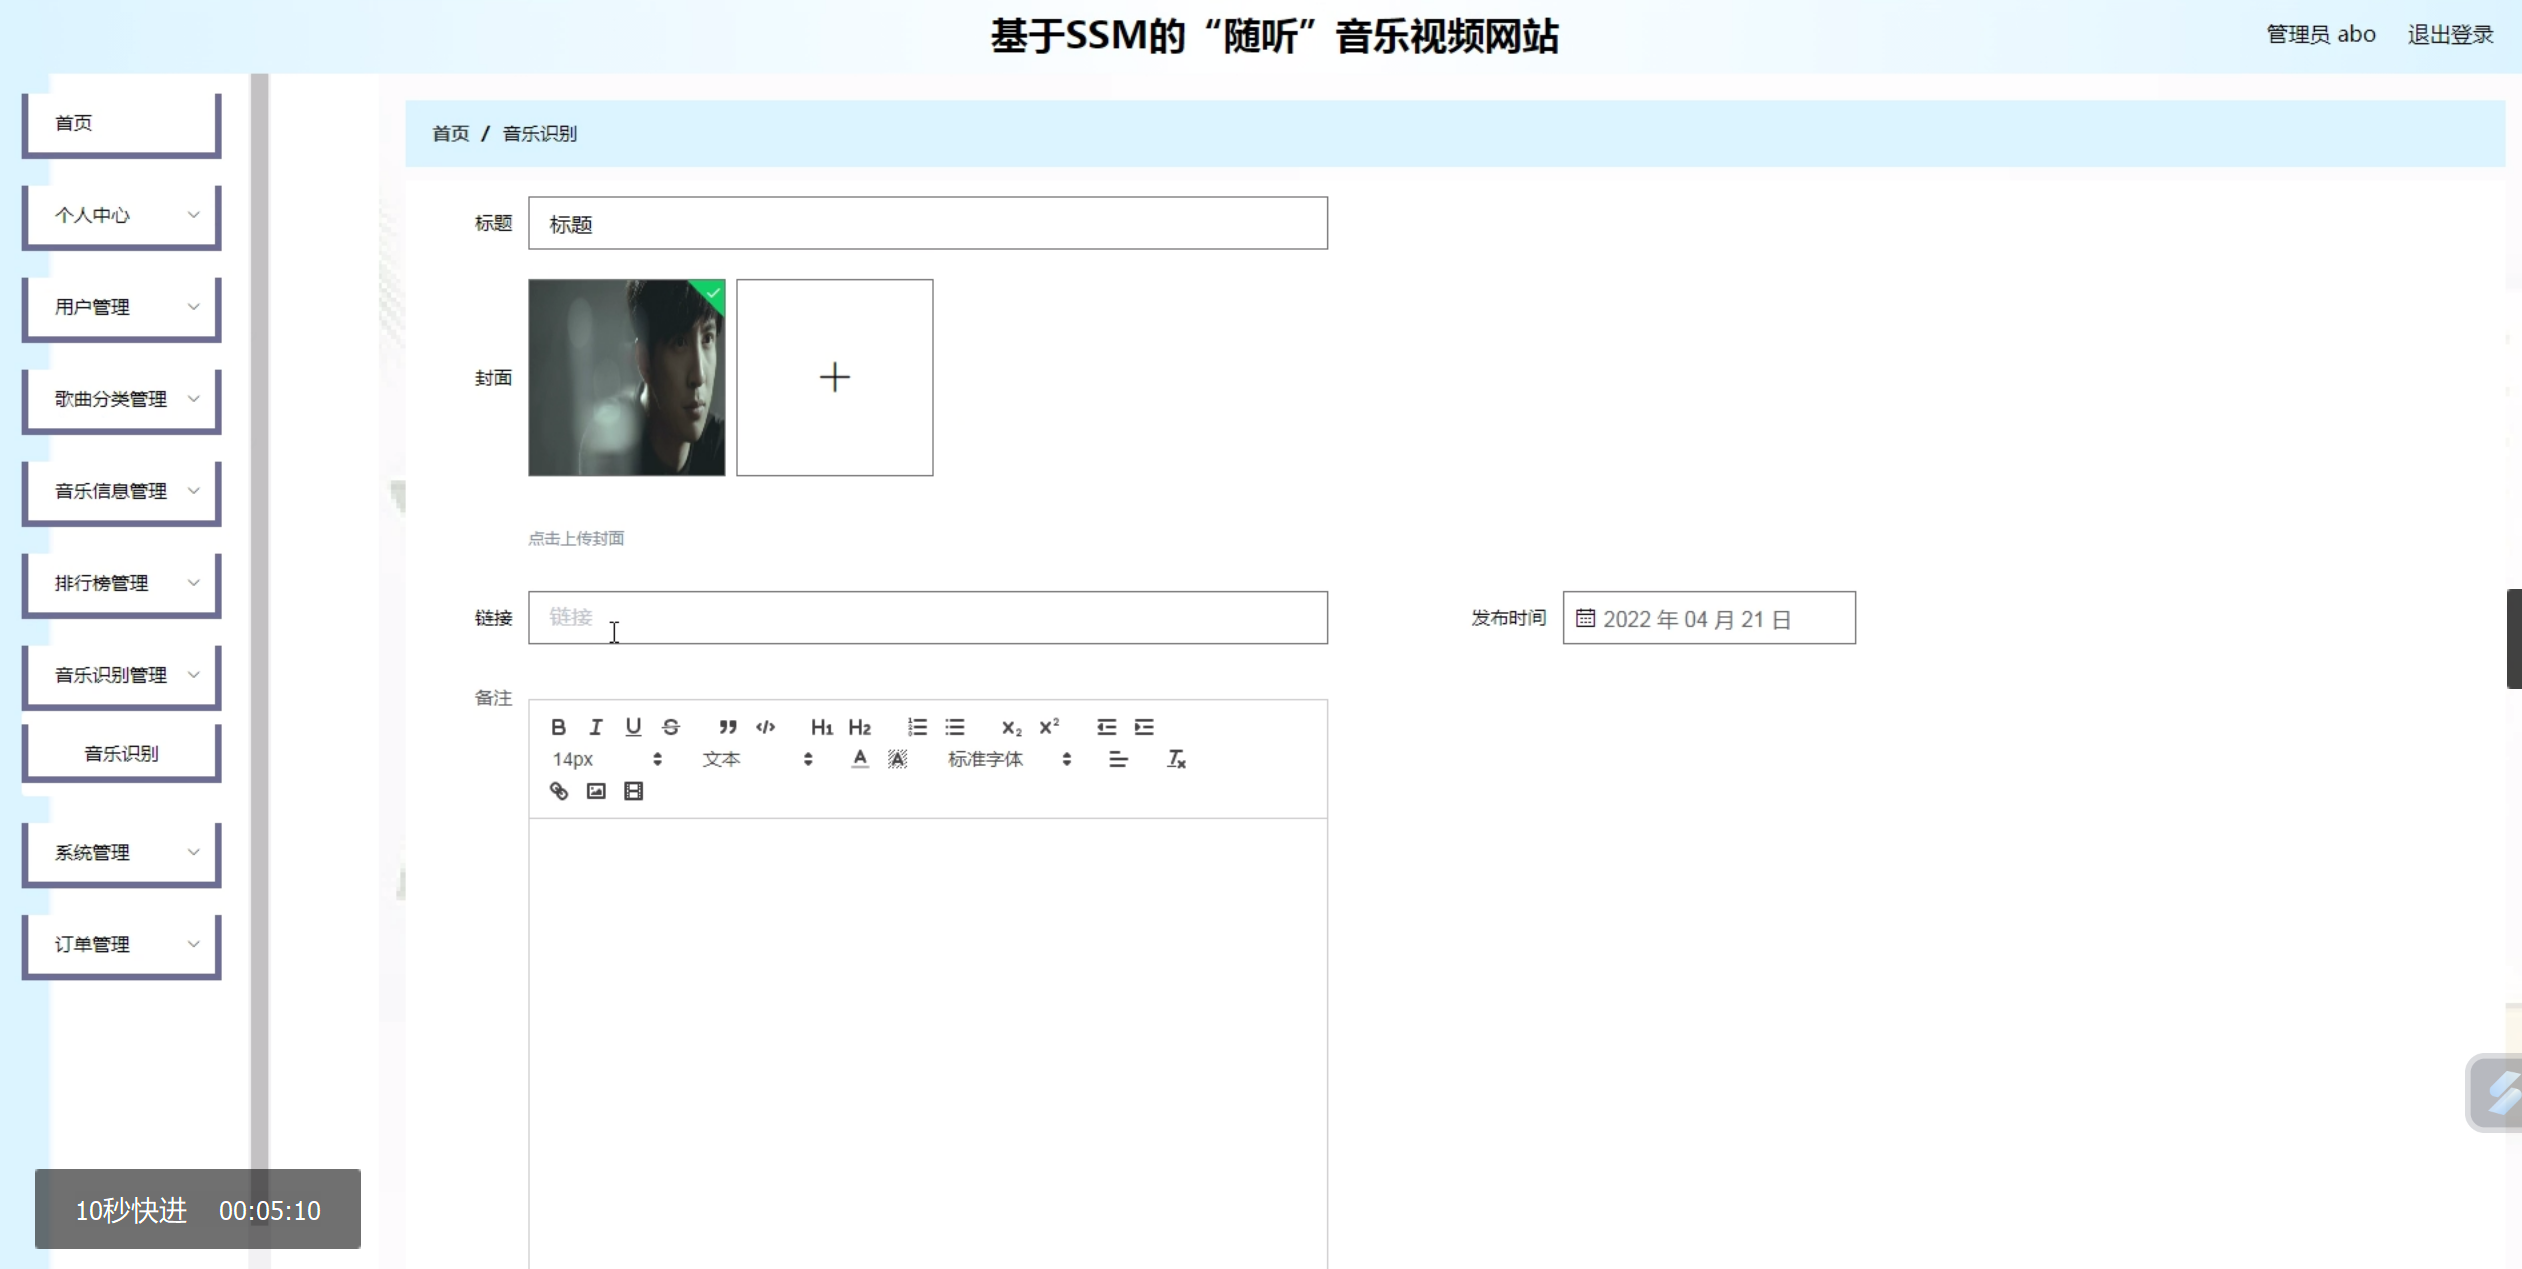Insert blockquote with quote icon
This screenshot has width=2522, height=1269.
coord(727,727)
